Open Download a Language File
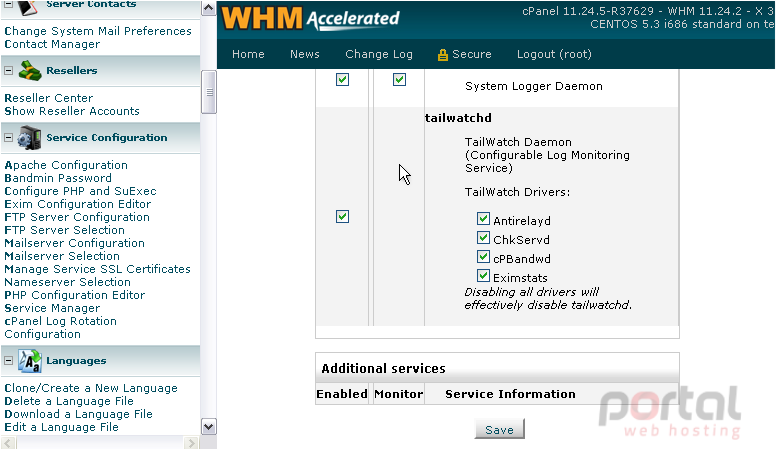776x450 pixels. point(78,414)
